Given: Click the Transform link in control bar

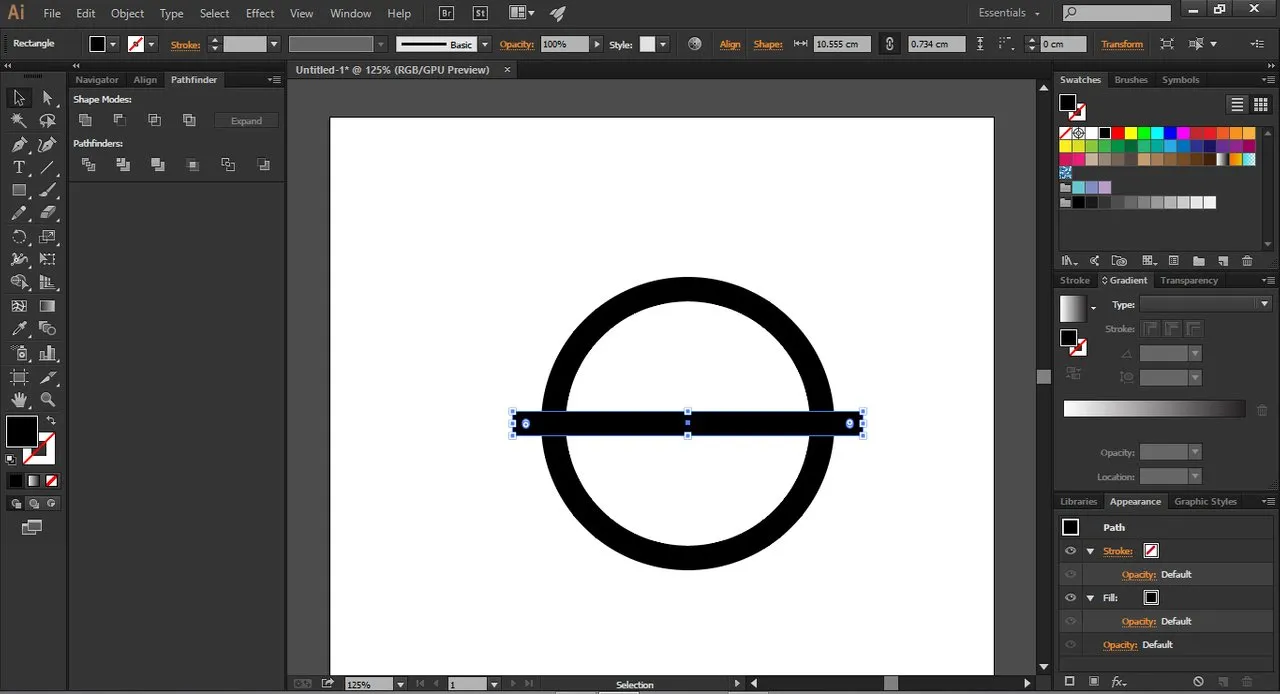Looking at the screenshot, I should point(1122,44).
